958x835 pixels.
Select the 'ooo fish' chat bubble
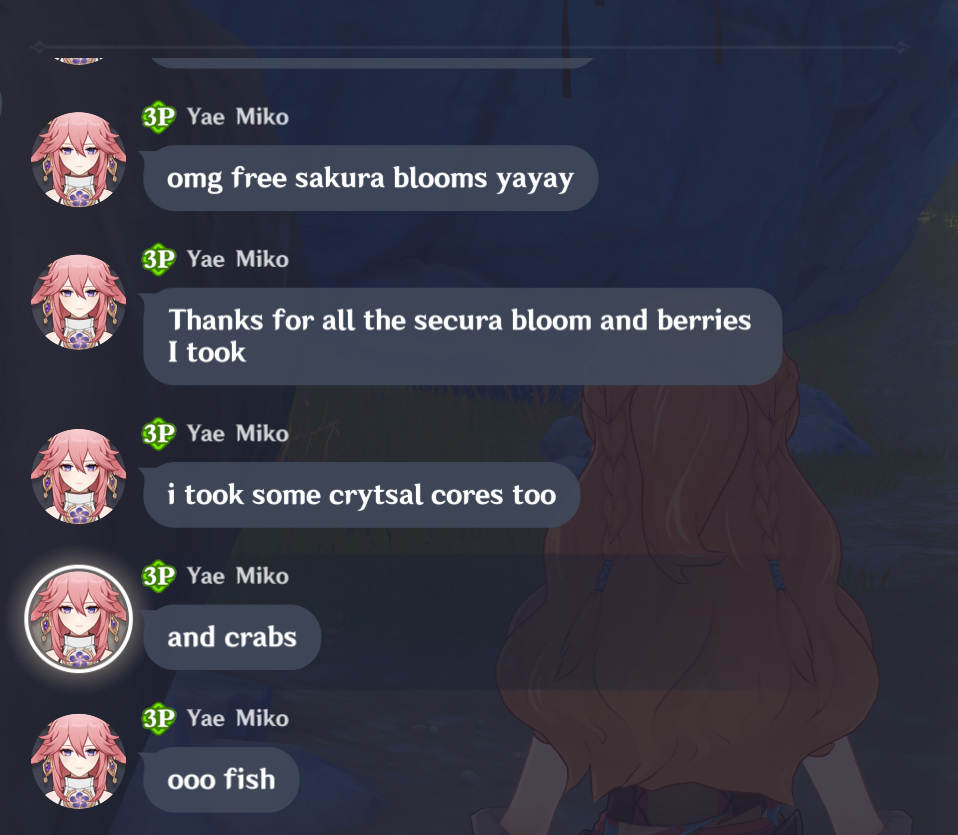point(221,779)
